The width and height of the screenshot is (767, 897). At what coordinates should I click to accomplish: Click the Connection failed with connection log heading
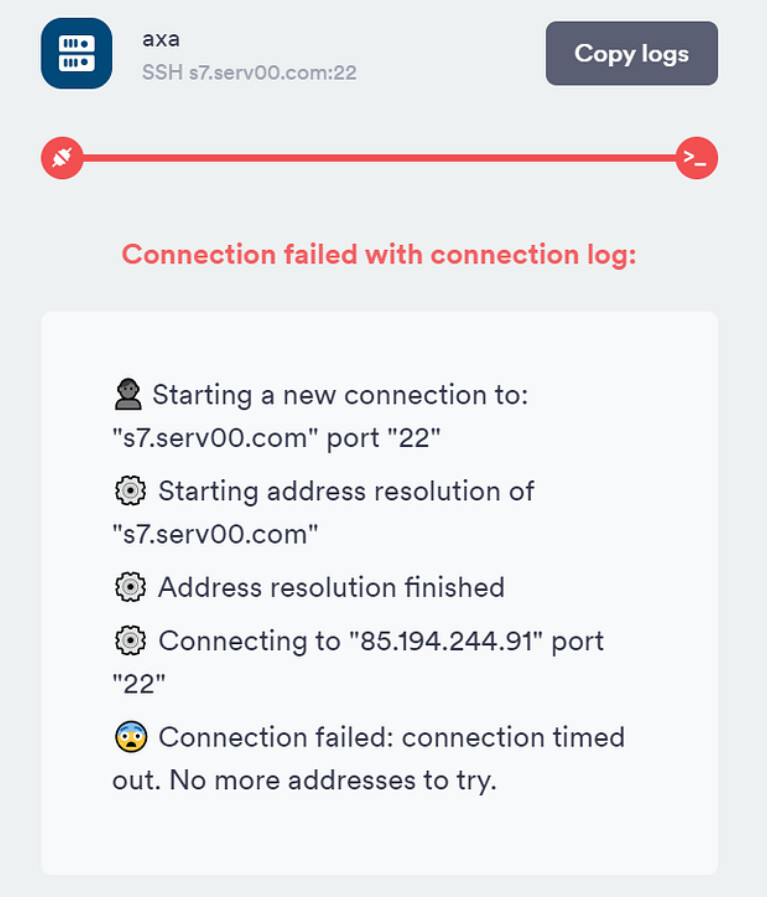point(379,254)
